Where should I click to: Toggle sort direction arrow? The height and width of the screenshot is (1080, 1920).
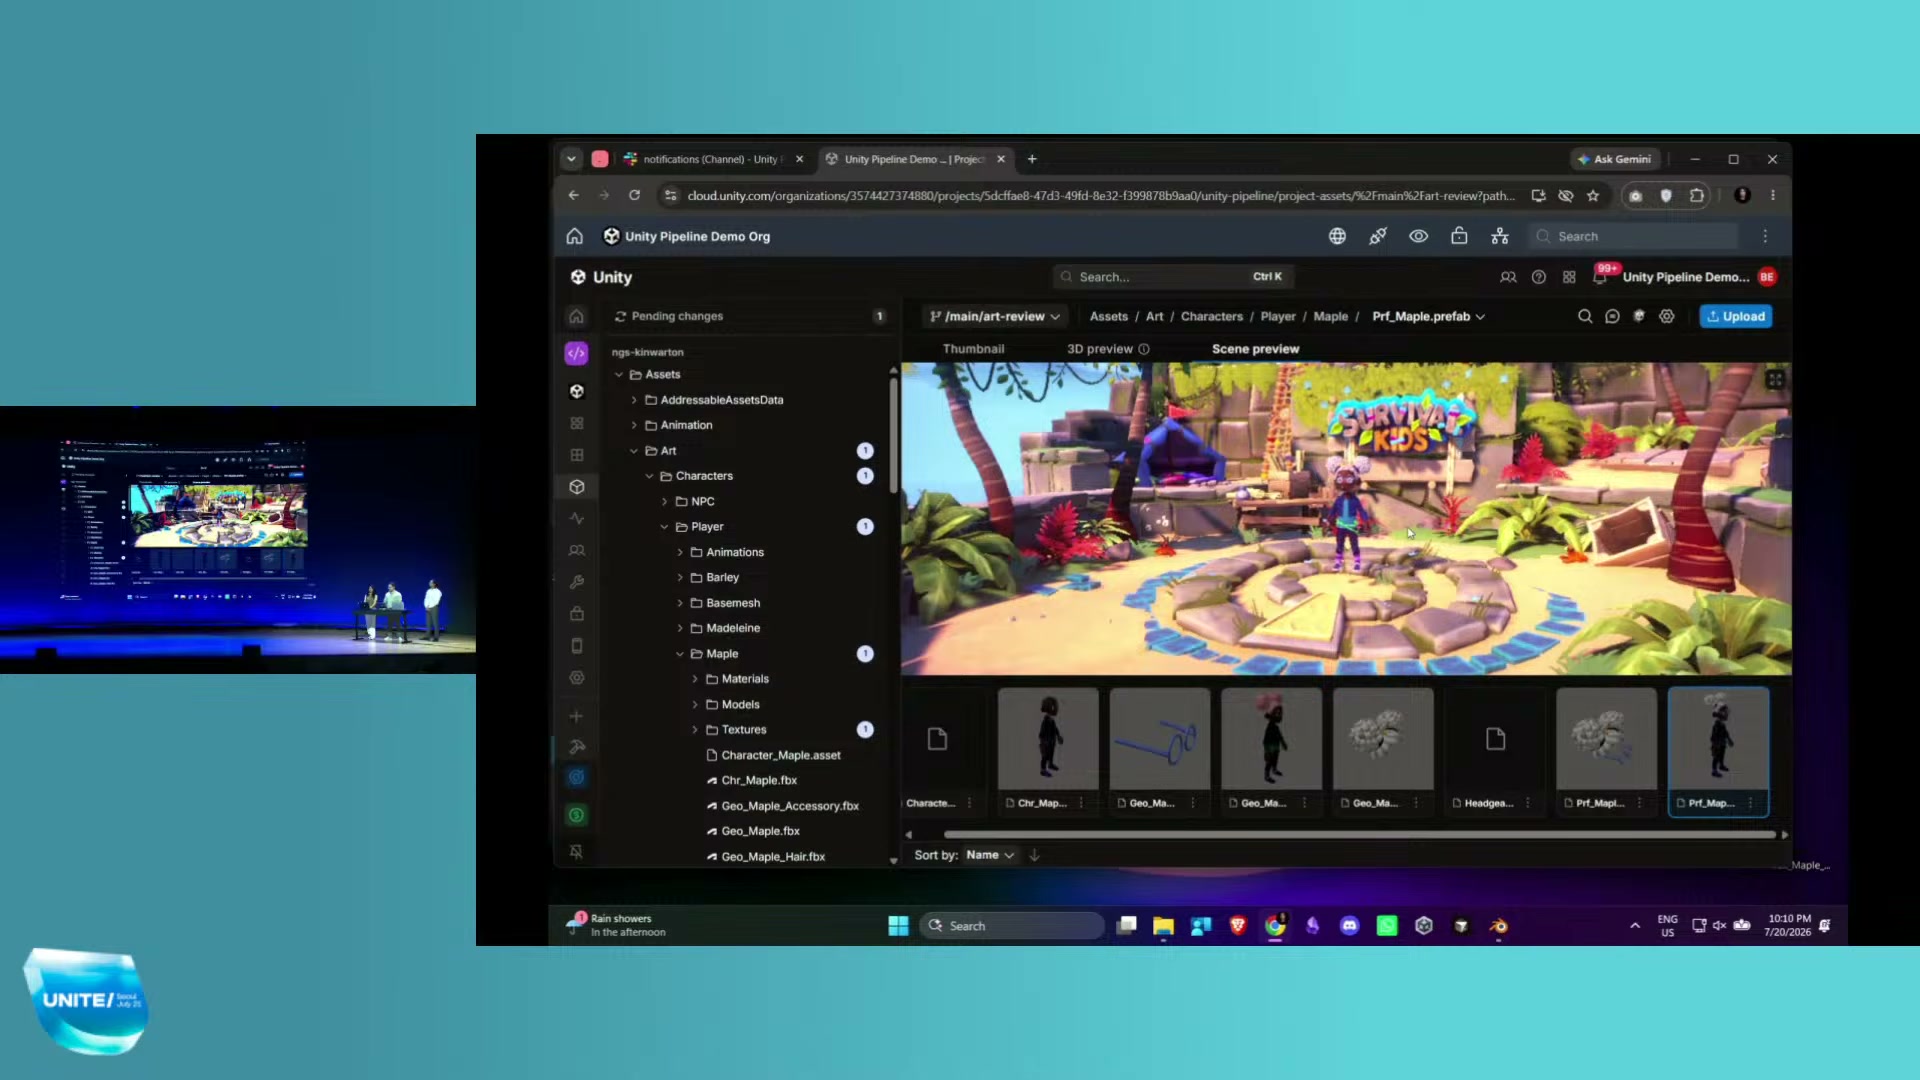click(x=1035, y=856)
